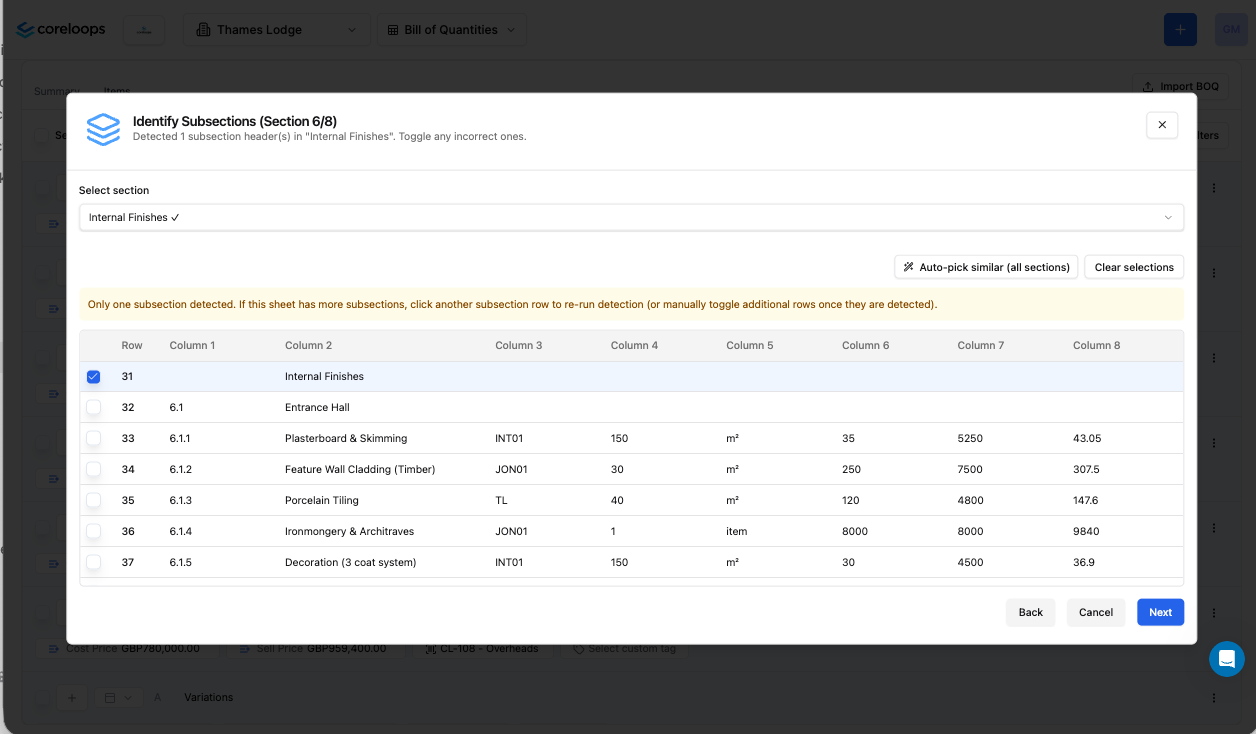Open the Intercom chat bubble

pyautogui.click(x=1226, y=659)
